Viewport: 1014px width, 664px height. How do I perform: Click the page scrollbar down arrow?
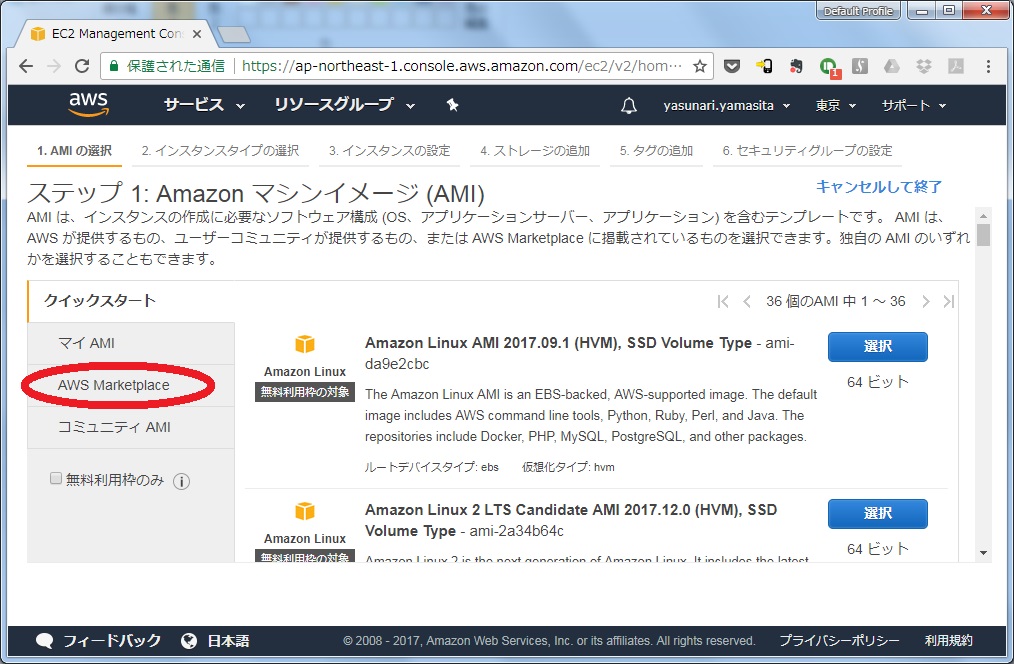pos(984,553)
